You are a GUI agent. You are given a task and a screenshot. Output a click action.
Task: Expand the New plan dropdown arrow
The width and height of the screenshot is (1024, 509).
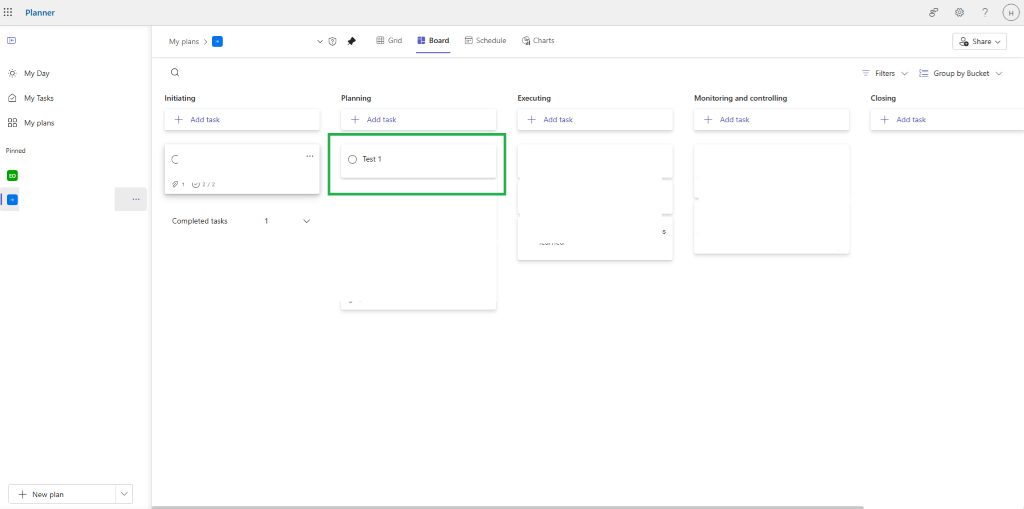click(x=124, y=495)
